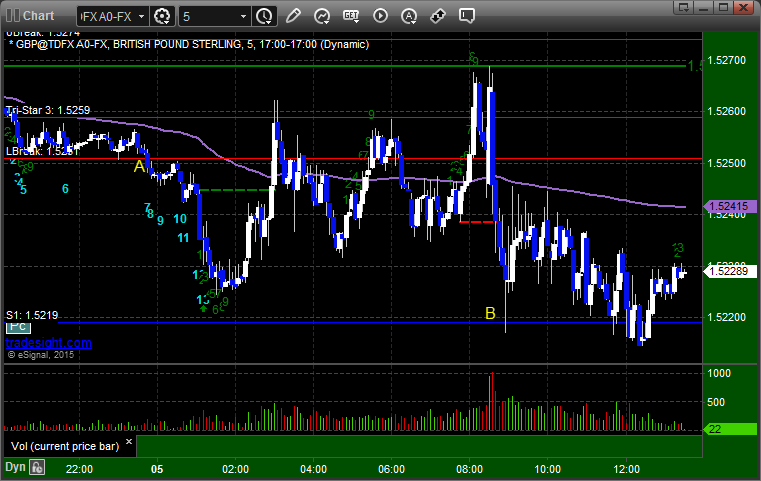The image size is (761, 481).
Task: Click the chart settings gear icon
Action: point(163,16)
